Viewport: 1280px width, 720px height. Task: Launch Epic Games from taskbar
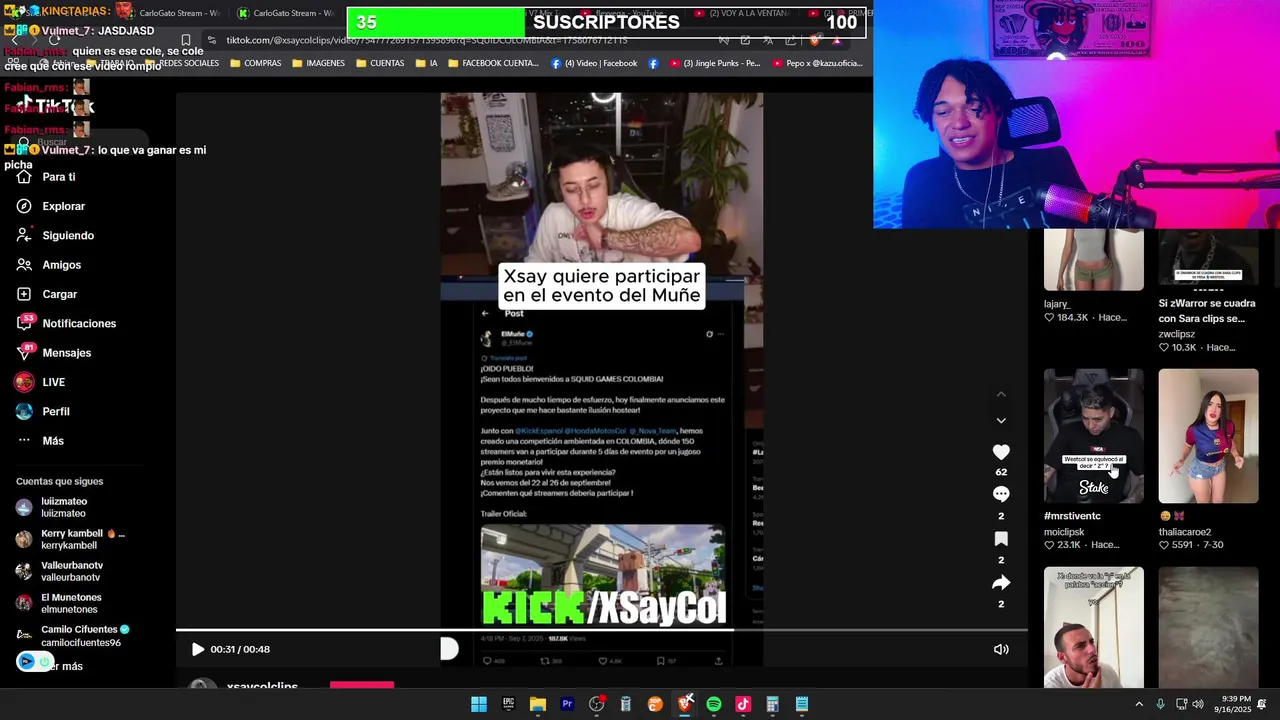click(x=508, y=704)
